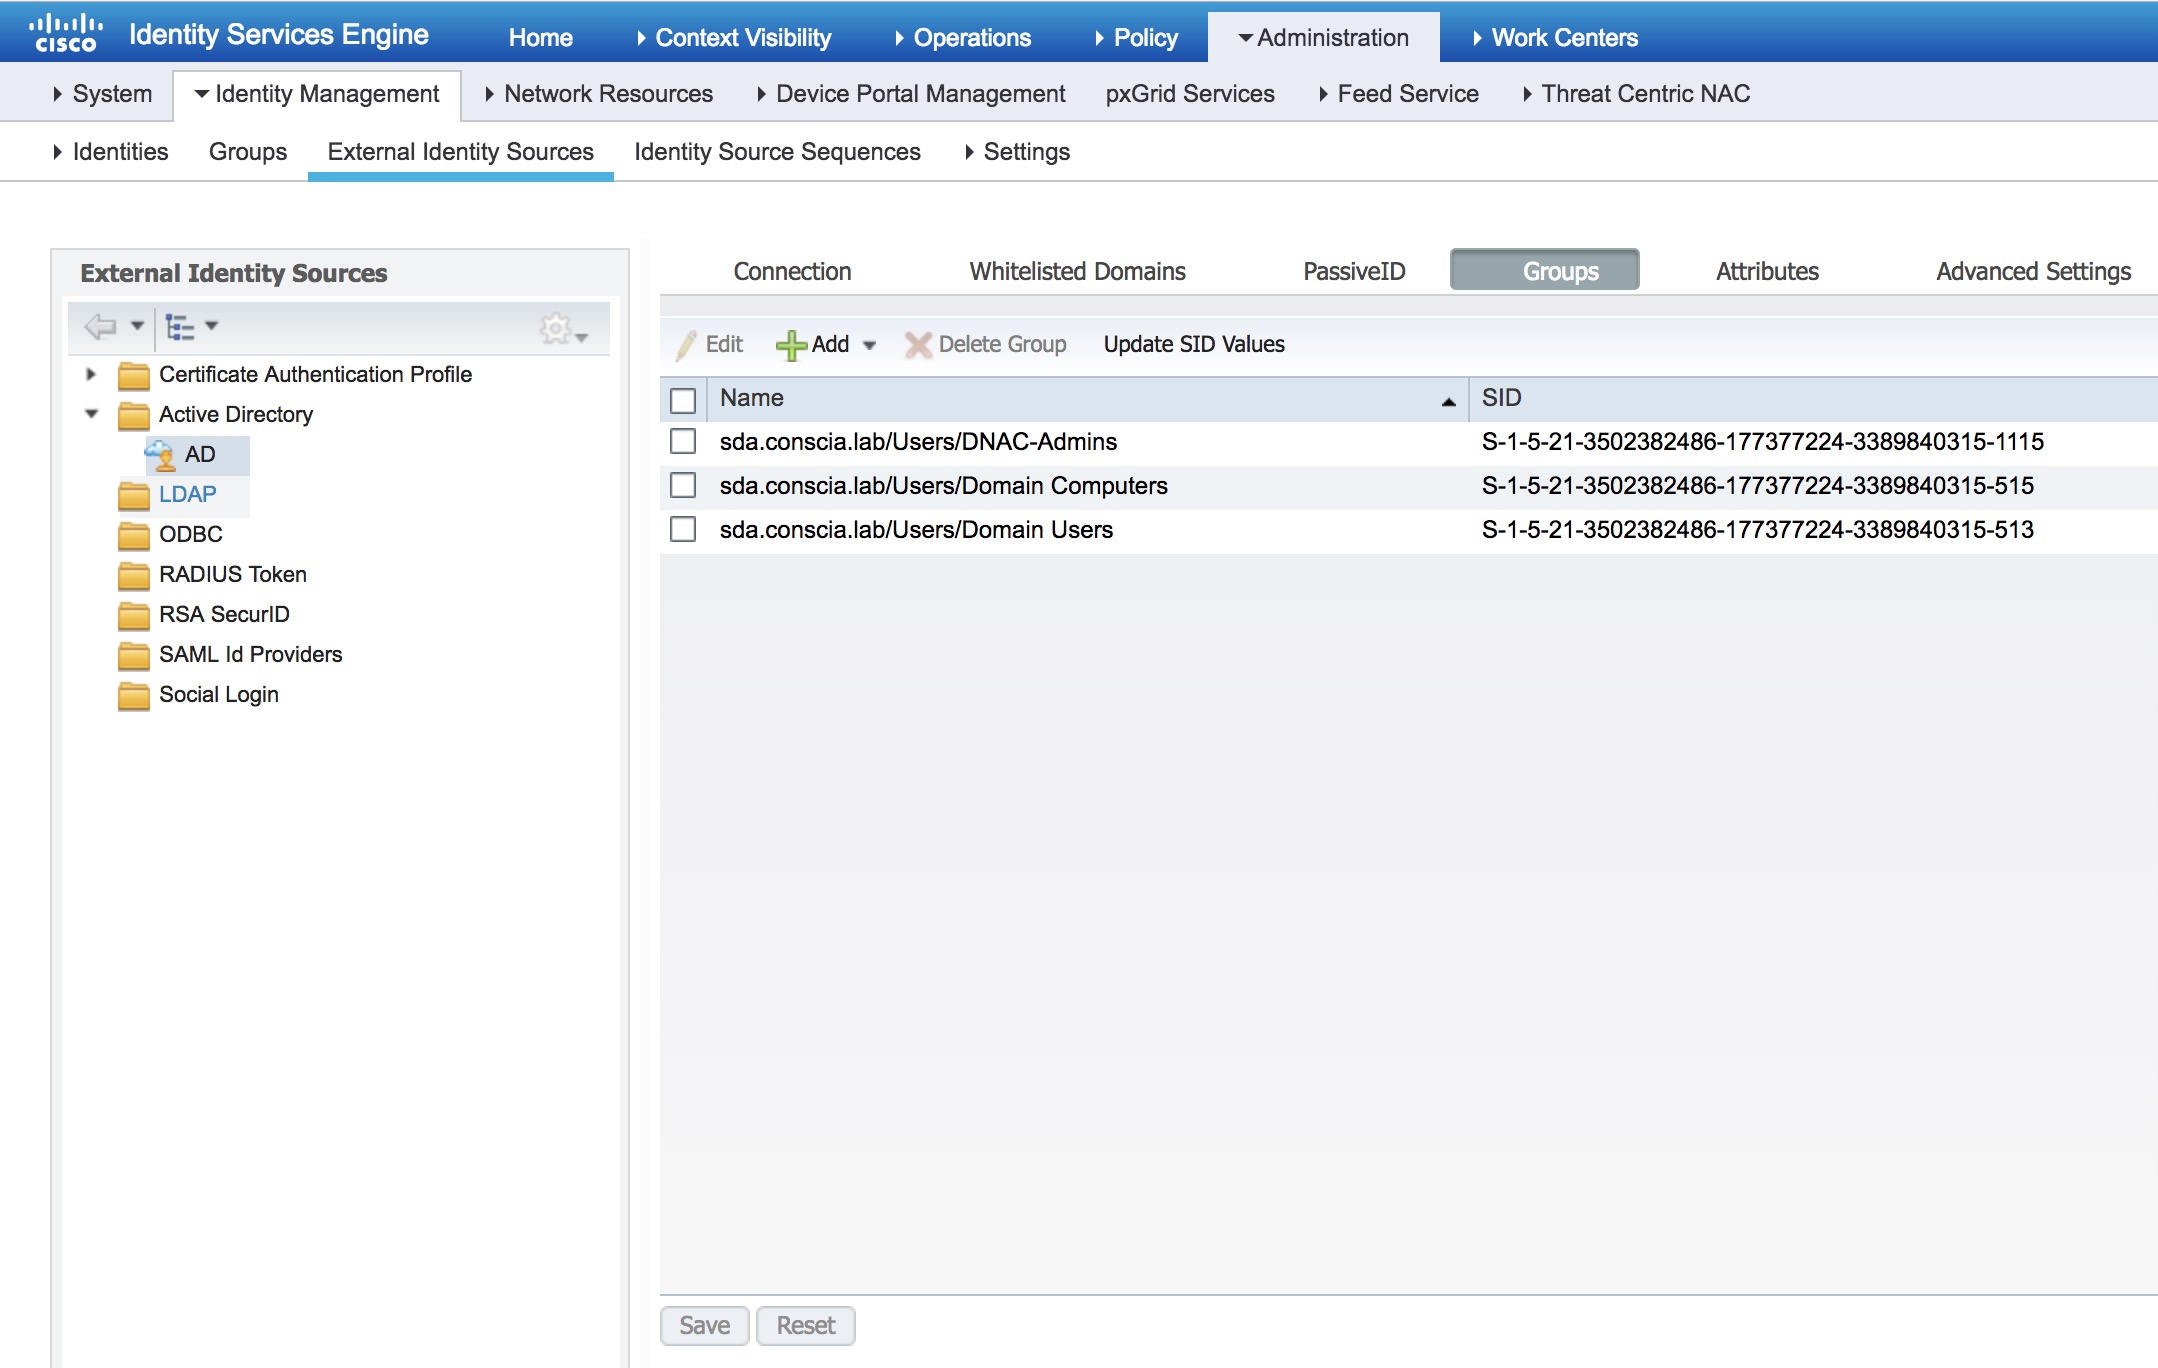Switch to the Advanced Settings tab

pyautogui.click(x=2033, y=272)
